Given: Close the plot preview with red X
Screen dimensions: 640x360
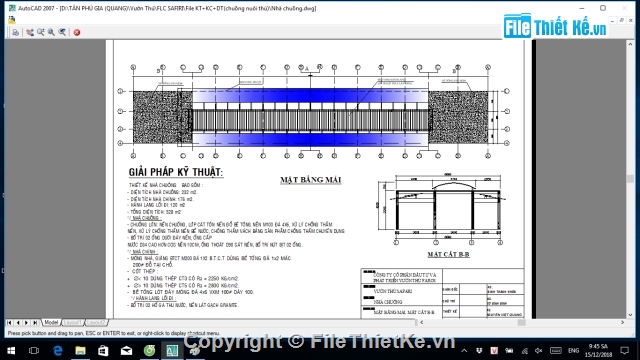Looking at the screenshot, I should [x=77, y=32].
